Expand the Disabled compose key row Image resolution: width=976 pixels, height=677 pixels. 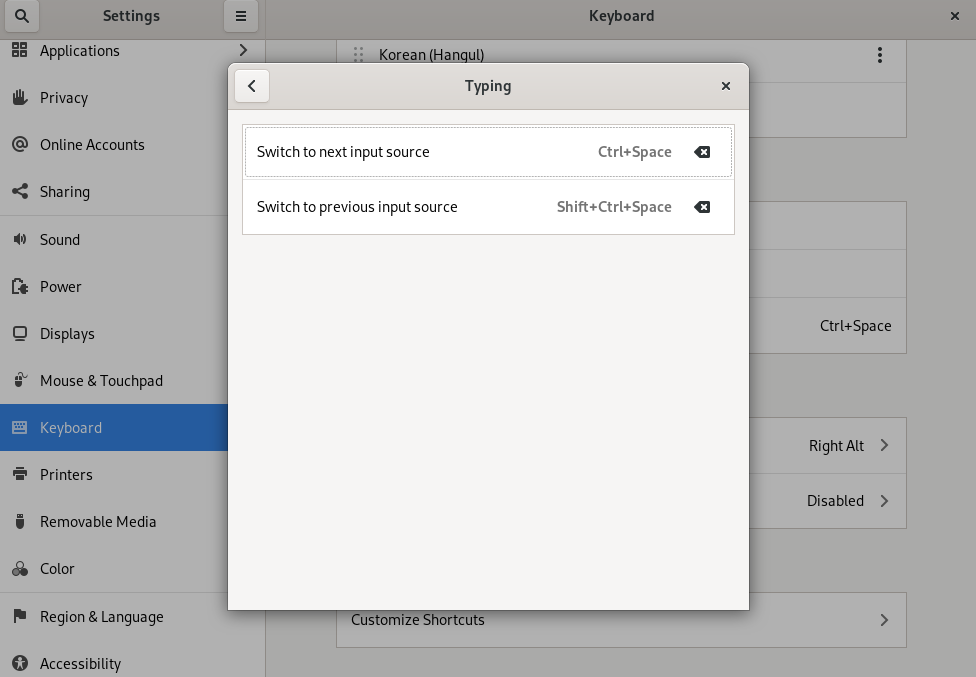point(884,500)
